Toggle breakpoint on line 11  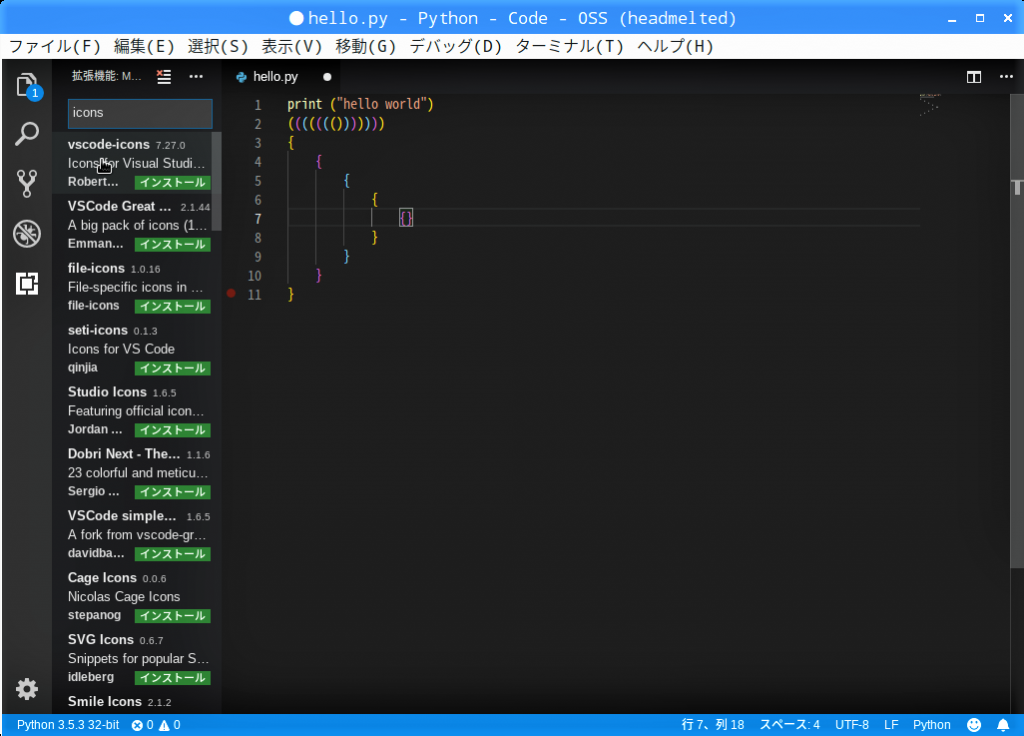tap(231, 293)
